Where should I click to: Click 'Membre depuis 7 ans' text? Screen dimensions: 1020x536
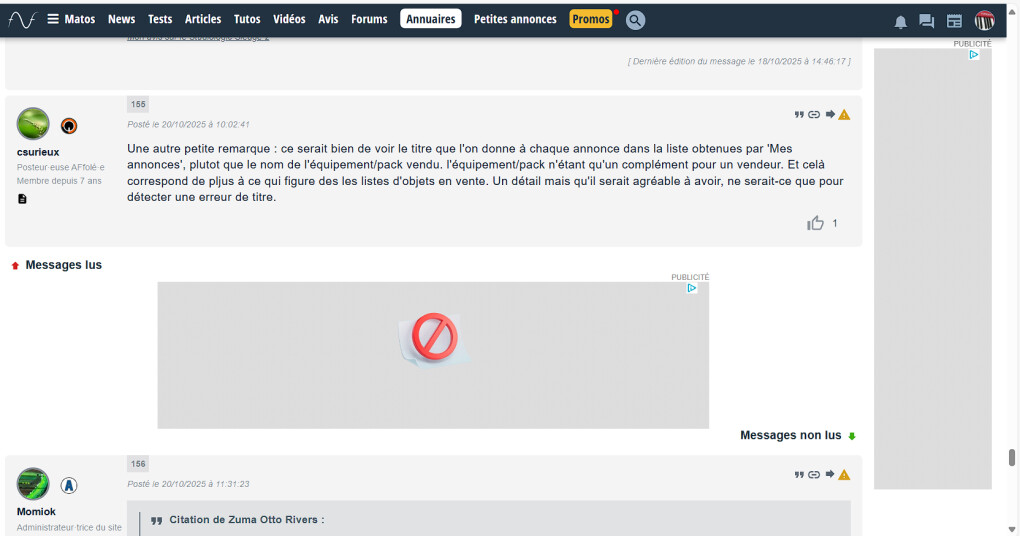(x=59, y=181)
